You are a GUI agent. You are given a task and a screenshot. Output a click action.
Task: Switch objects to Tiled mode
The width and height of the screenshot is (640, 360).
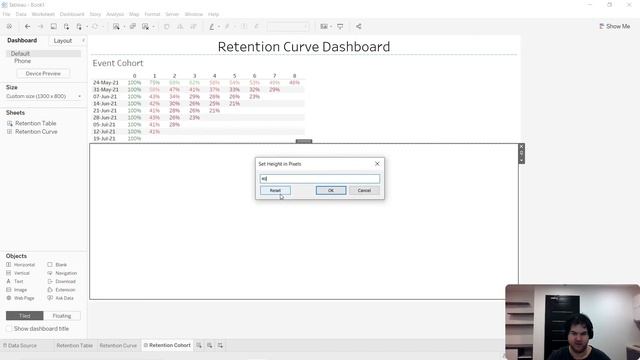24,316
